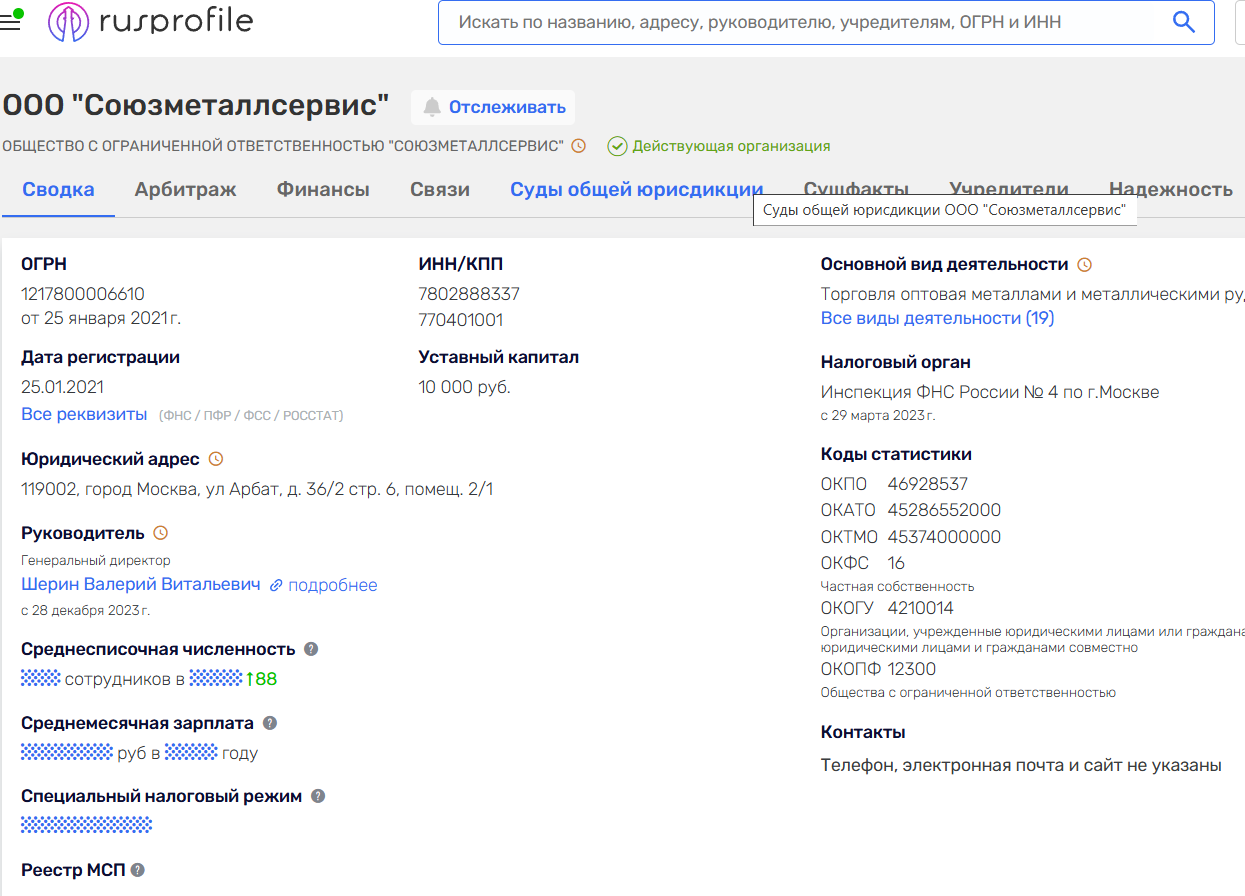The width and height of the screenshot is (1245, 896).
Task: Switch to the Сводка tab
Action: click(x=58, y=189)
